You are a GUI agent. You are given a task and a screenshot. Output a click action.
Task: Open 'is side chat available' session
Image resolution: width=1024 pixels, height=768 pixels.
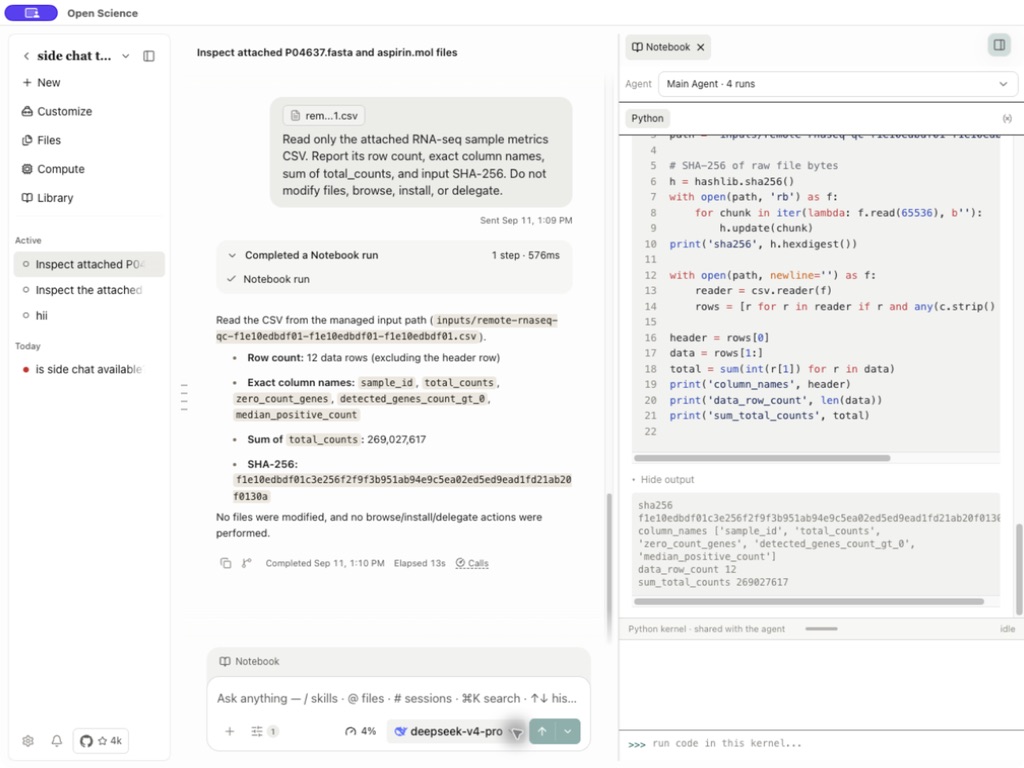coord(89,370)
